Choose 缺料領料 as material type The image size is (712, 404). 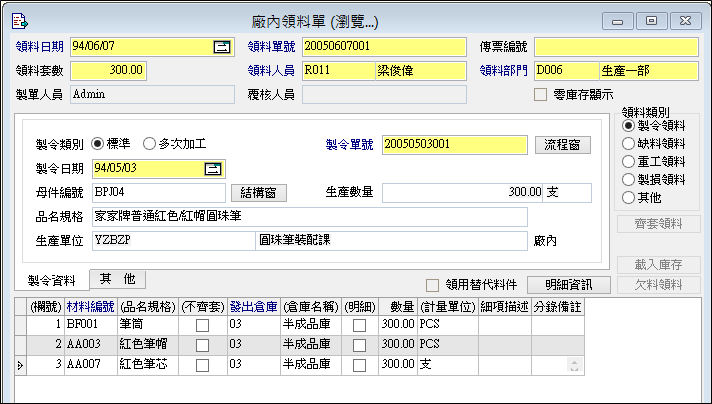[628, 143]
